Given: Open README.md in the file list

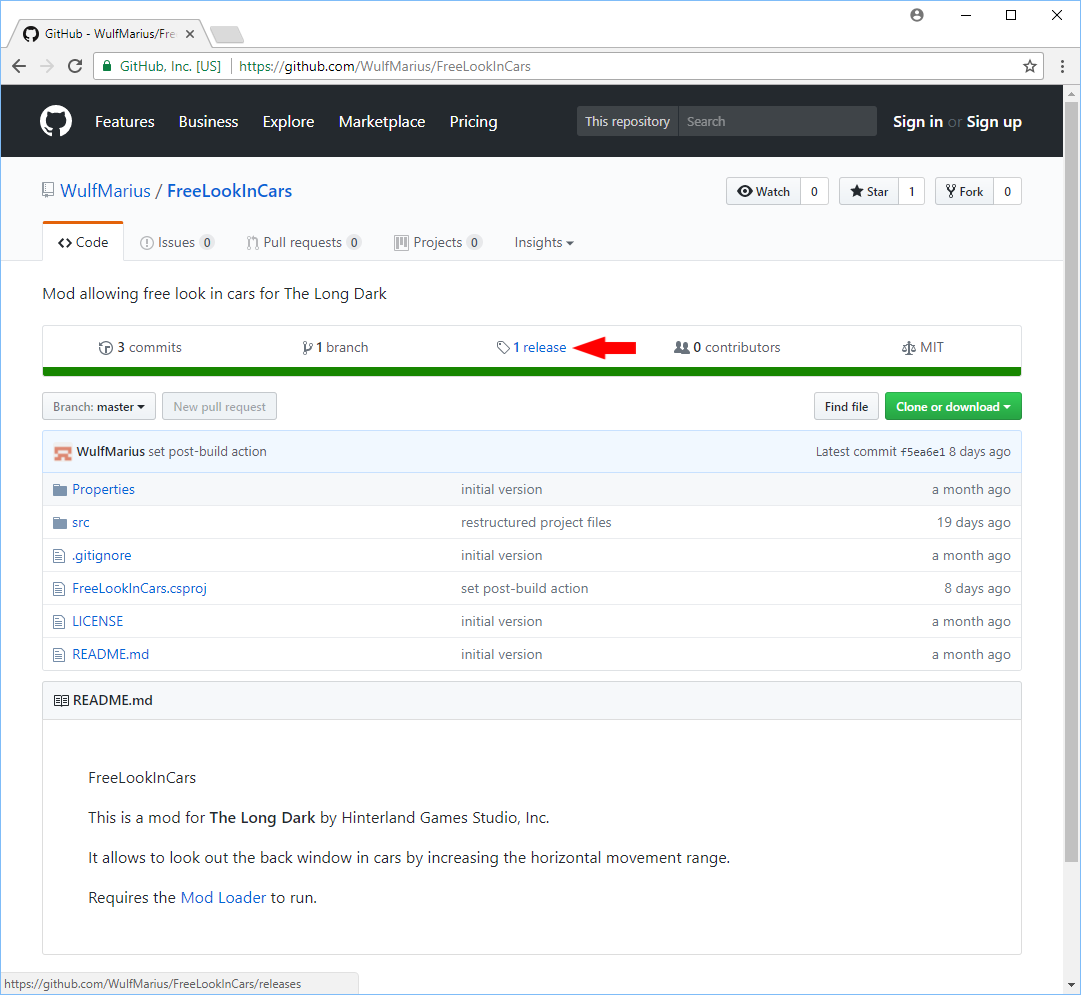Looking at the screenshot, I should pyautogui.click(x=110, y=655).
